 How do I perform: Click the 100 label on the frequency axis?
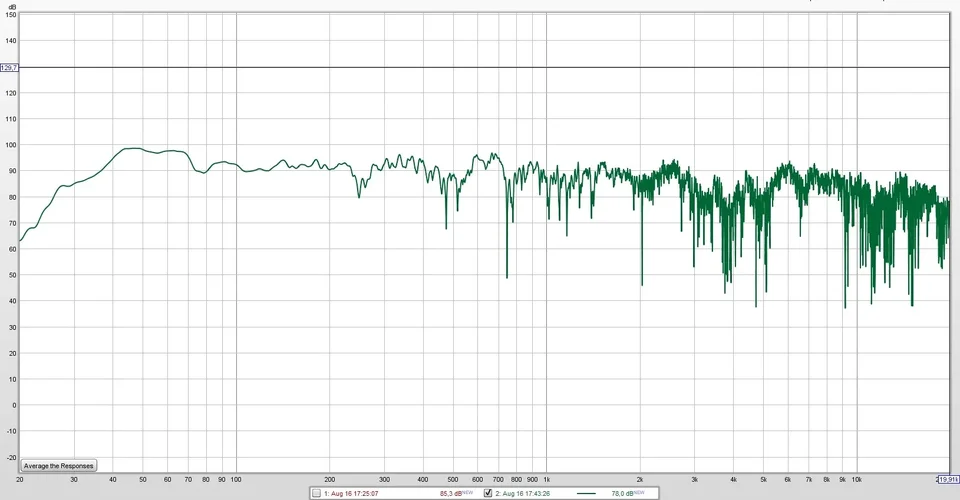[236, 480]
